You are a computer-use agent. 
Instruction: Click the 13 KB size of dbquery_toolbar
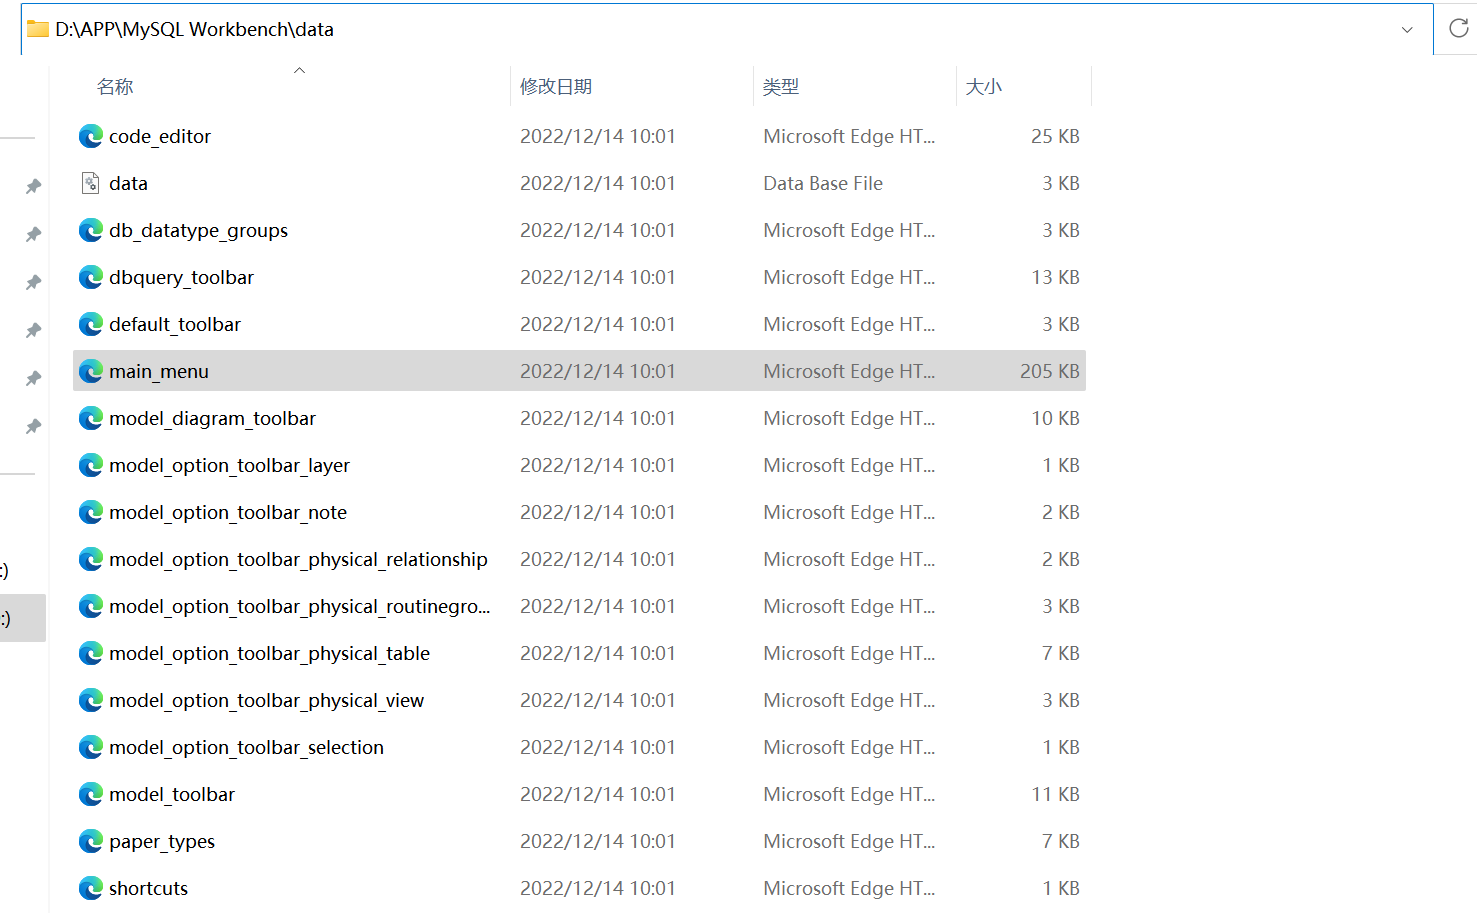1055,277
